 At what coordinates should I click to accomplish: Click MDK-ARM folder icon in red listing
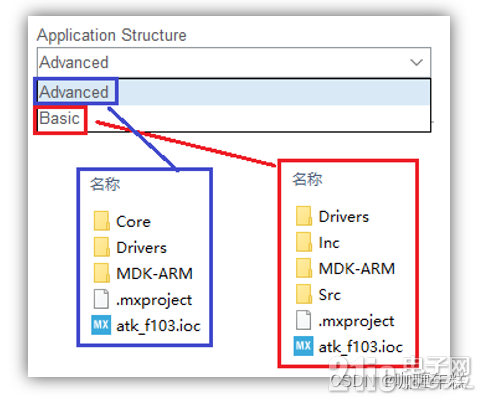304,268
